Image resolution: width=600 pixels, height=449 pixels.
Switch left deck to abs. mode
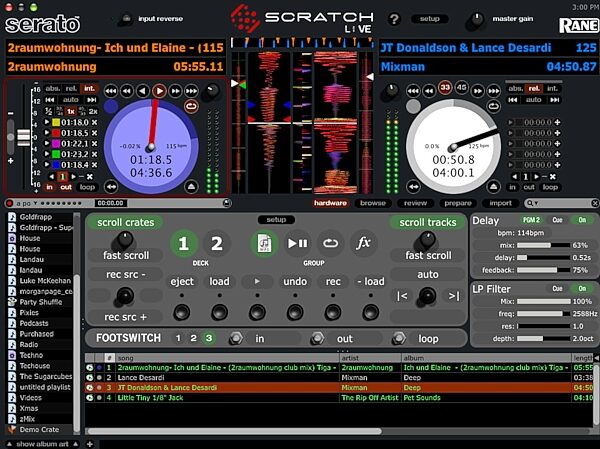[x=53, y=88]
